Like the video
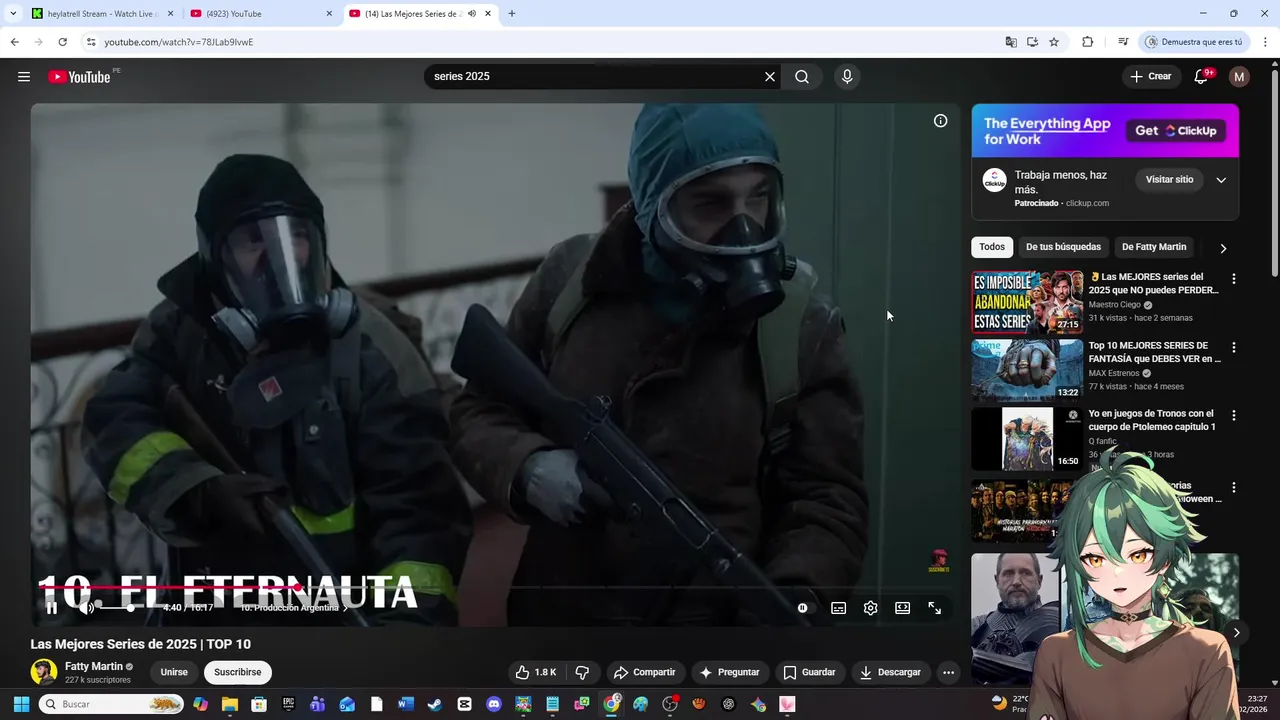Image resolution: width=1280 pixels, height=720 pixels. 536,672
